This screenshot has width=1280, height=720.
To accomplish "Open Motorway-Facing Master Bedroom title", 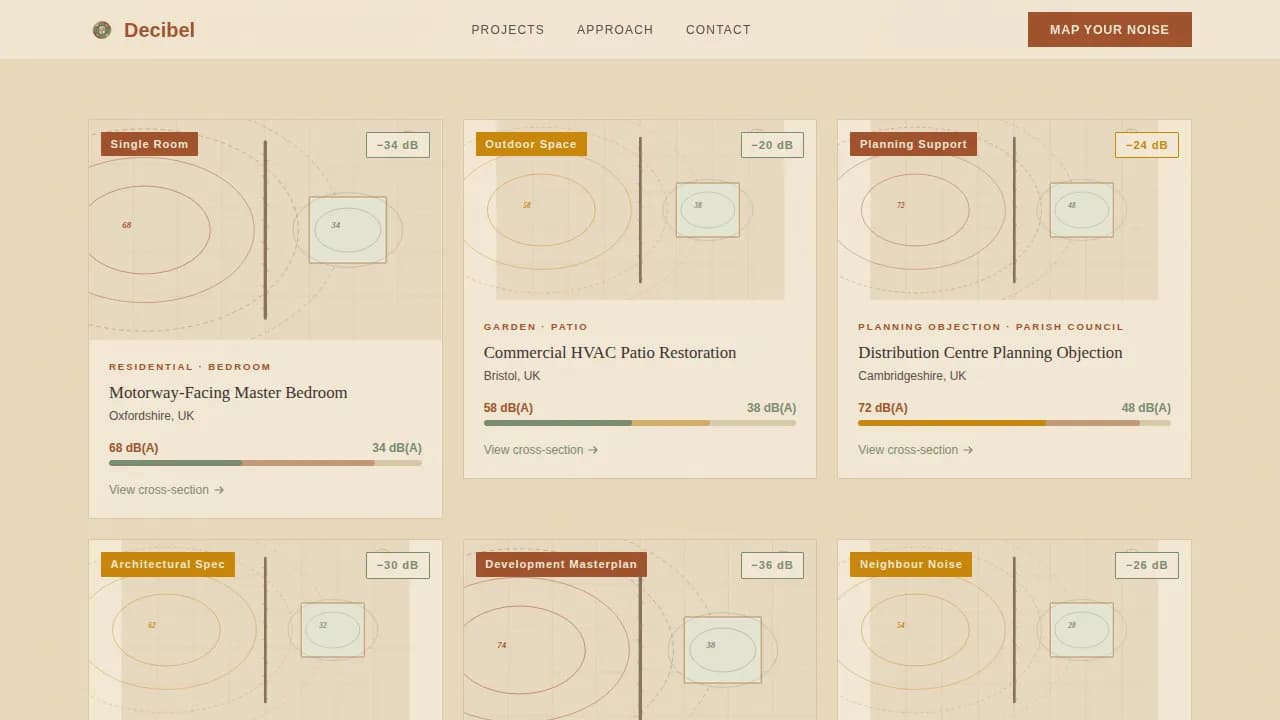I will (x=228, y=393).
